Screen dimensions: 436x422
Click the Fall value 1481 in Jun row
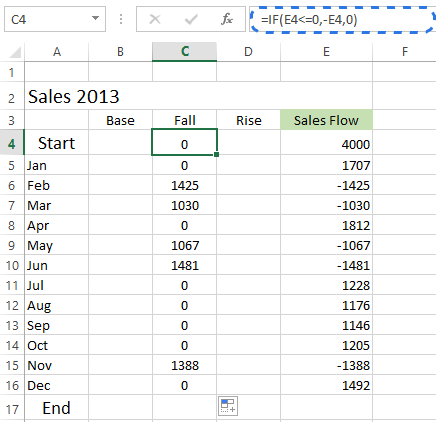click(x=185, y=265)
